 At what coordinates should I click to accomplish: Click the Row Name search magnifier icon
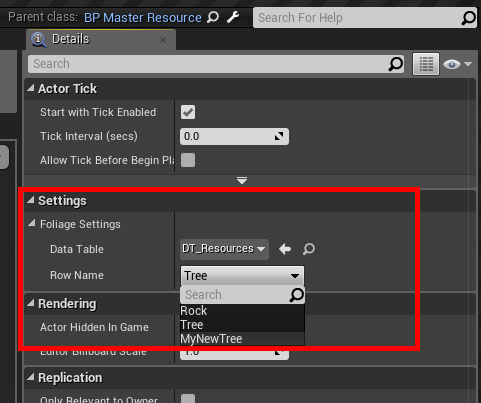[x=296, y=295]
